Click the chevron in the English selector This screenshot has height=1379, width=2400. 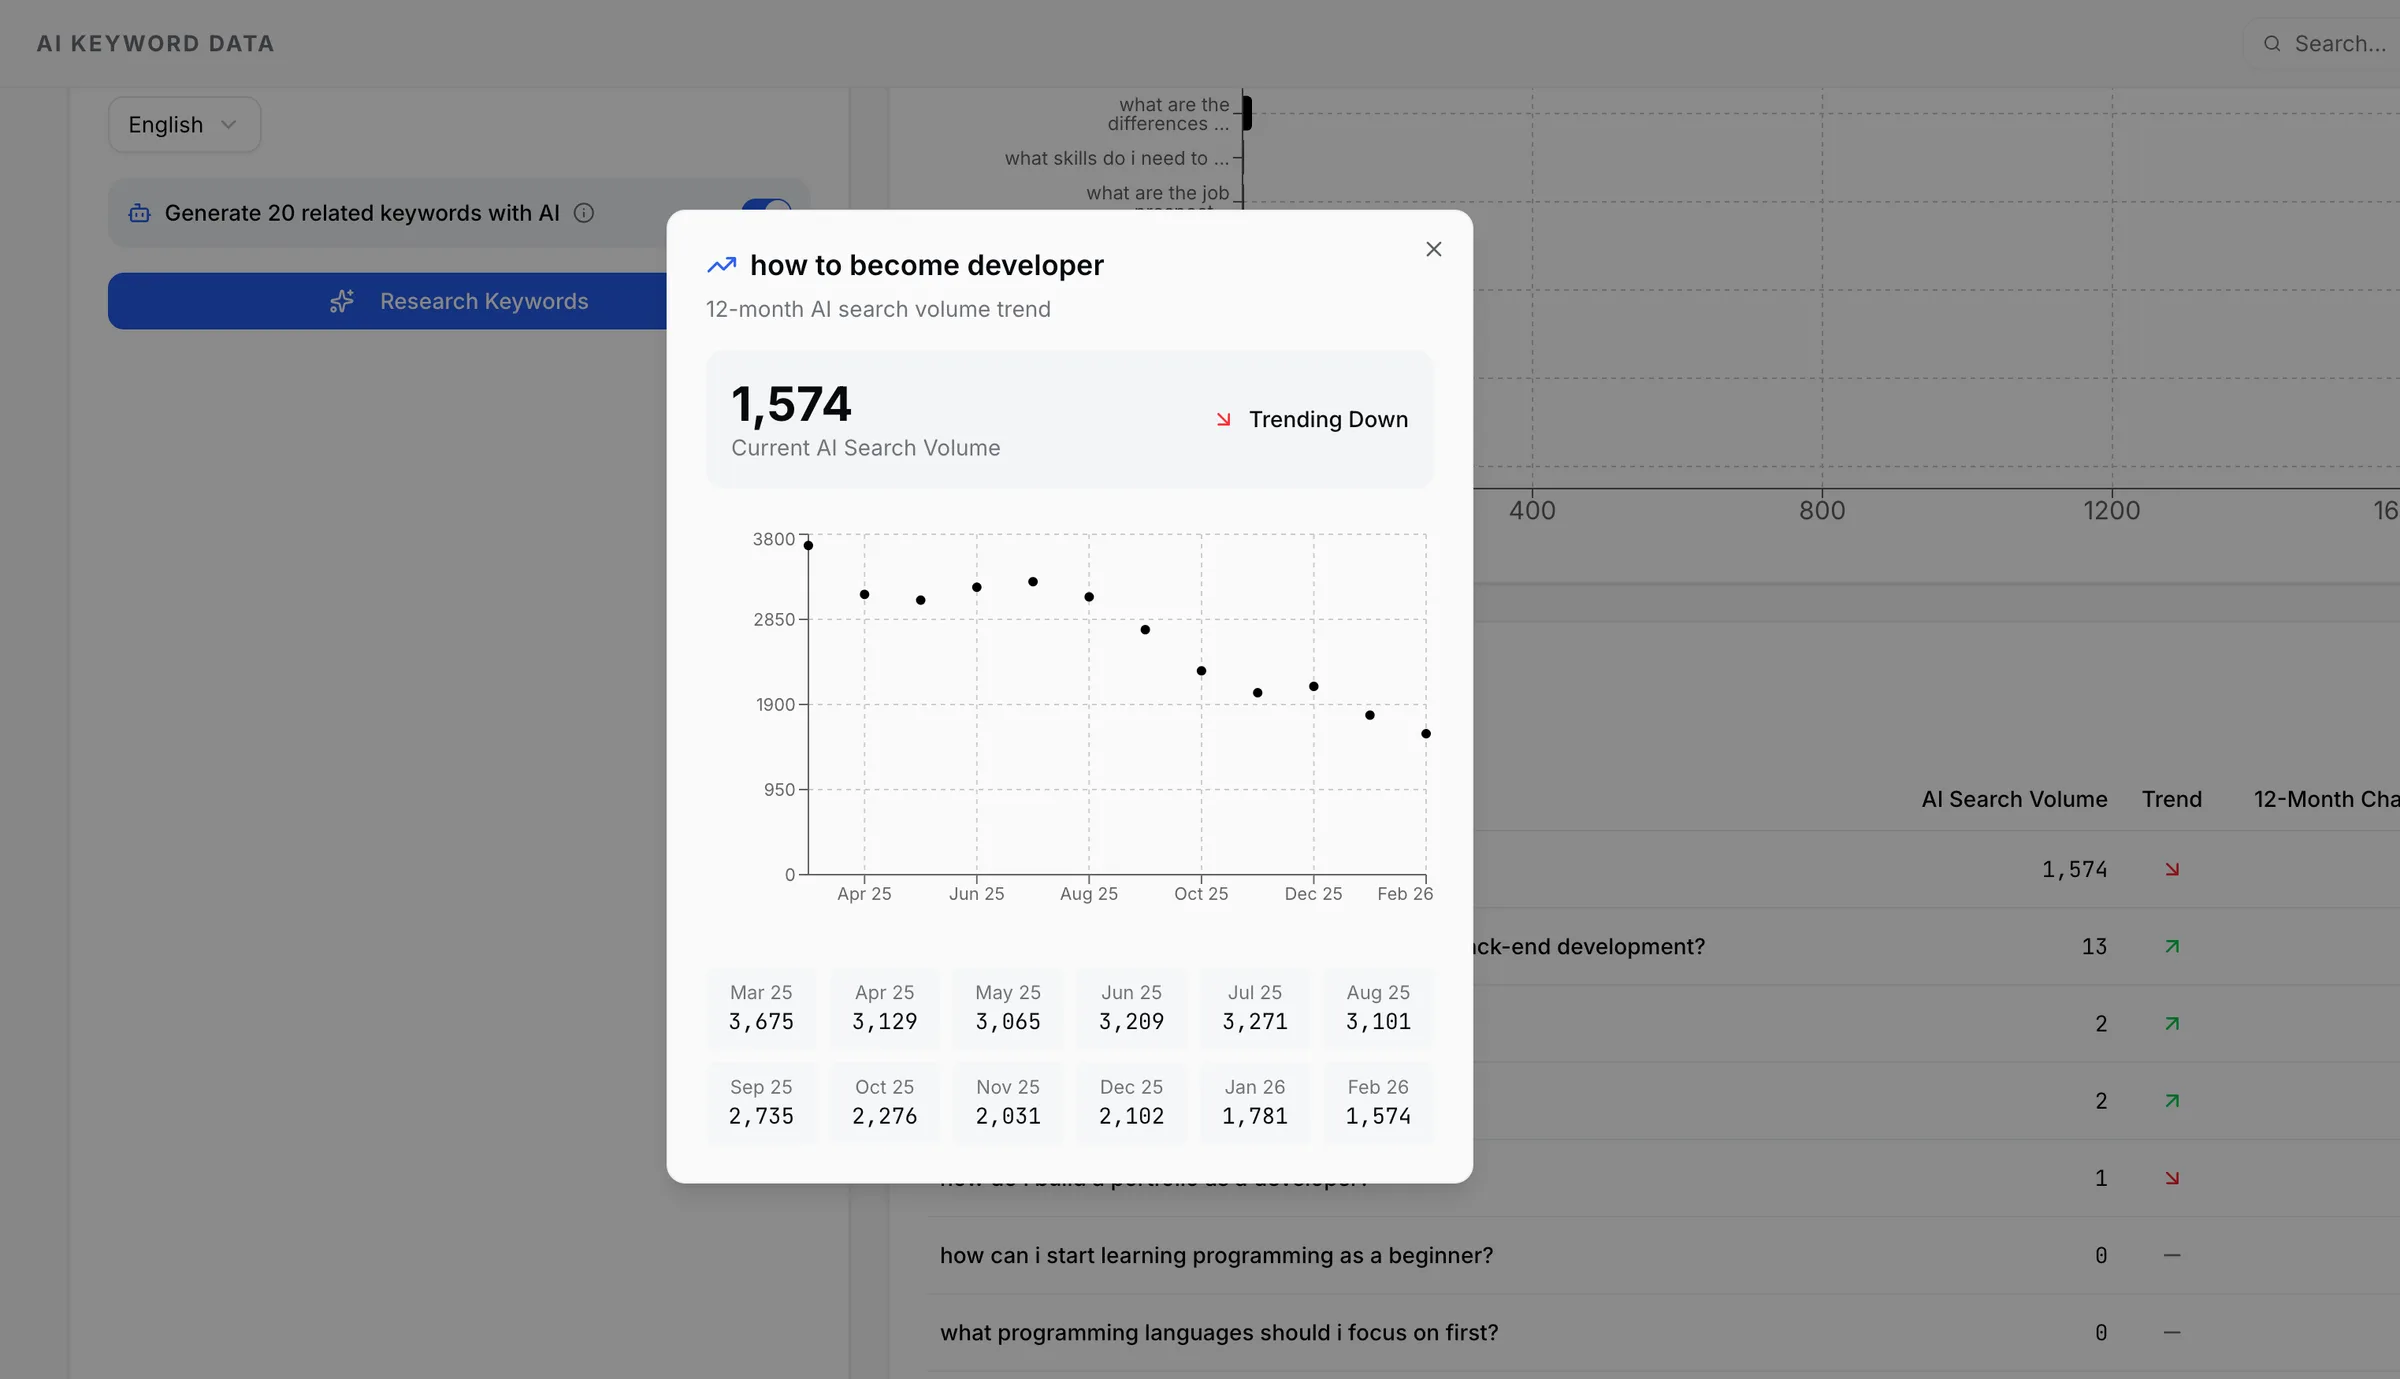[x=229, y=125]
